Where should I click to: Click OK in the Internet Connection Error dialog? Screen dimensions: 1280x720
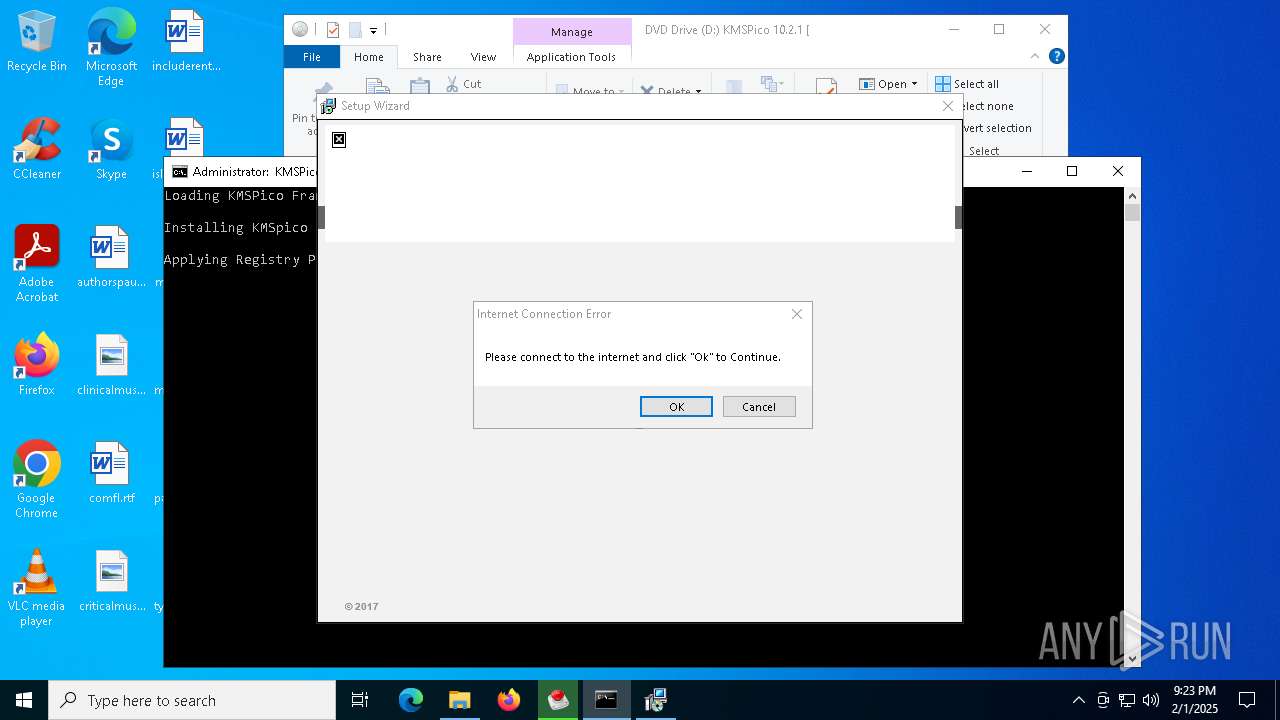pyautogui.click(x=676, y=406)
